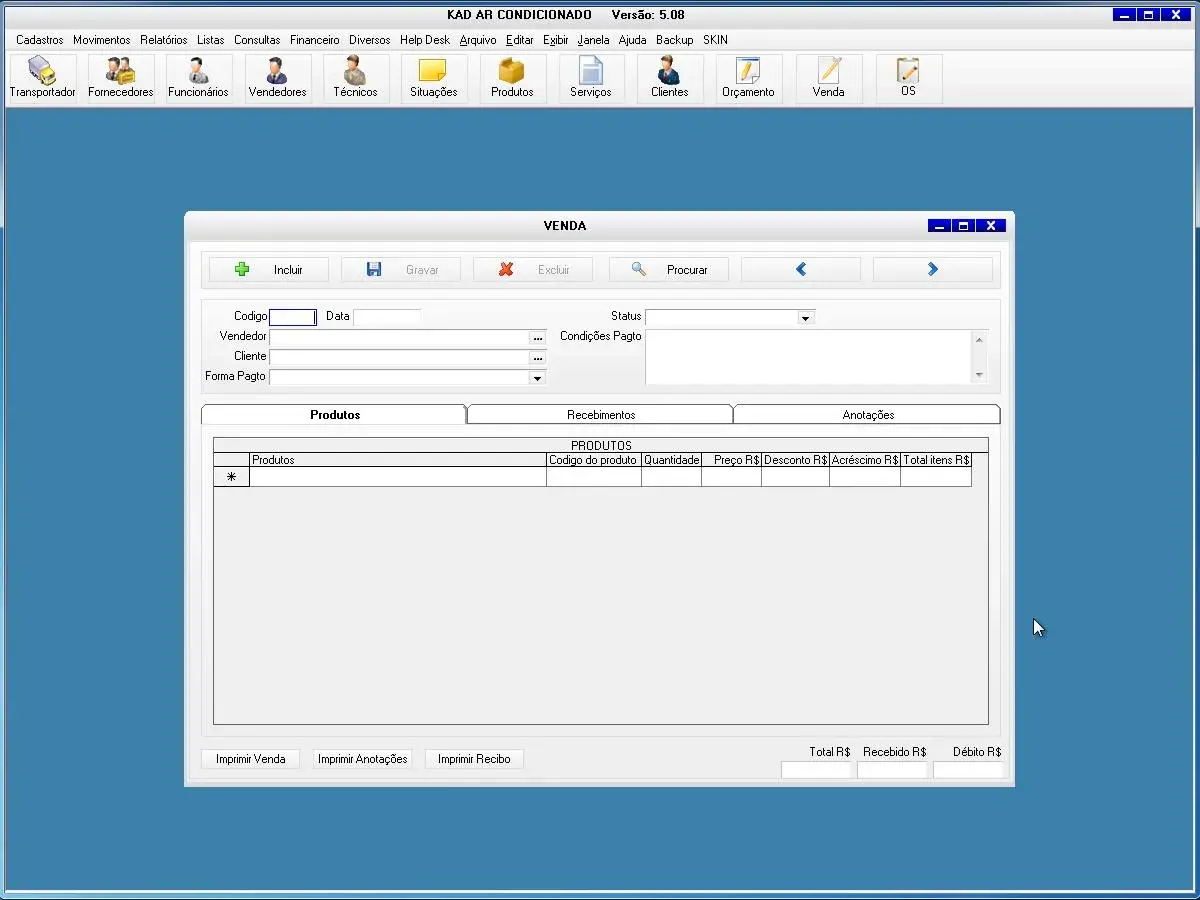Click the Procurar button

point(668,270)
